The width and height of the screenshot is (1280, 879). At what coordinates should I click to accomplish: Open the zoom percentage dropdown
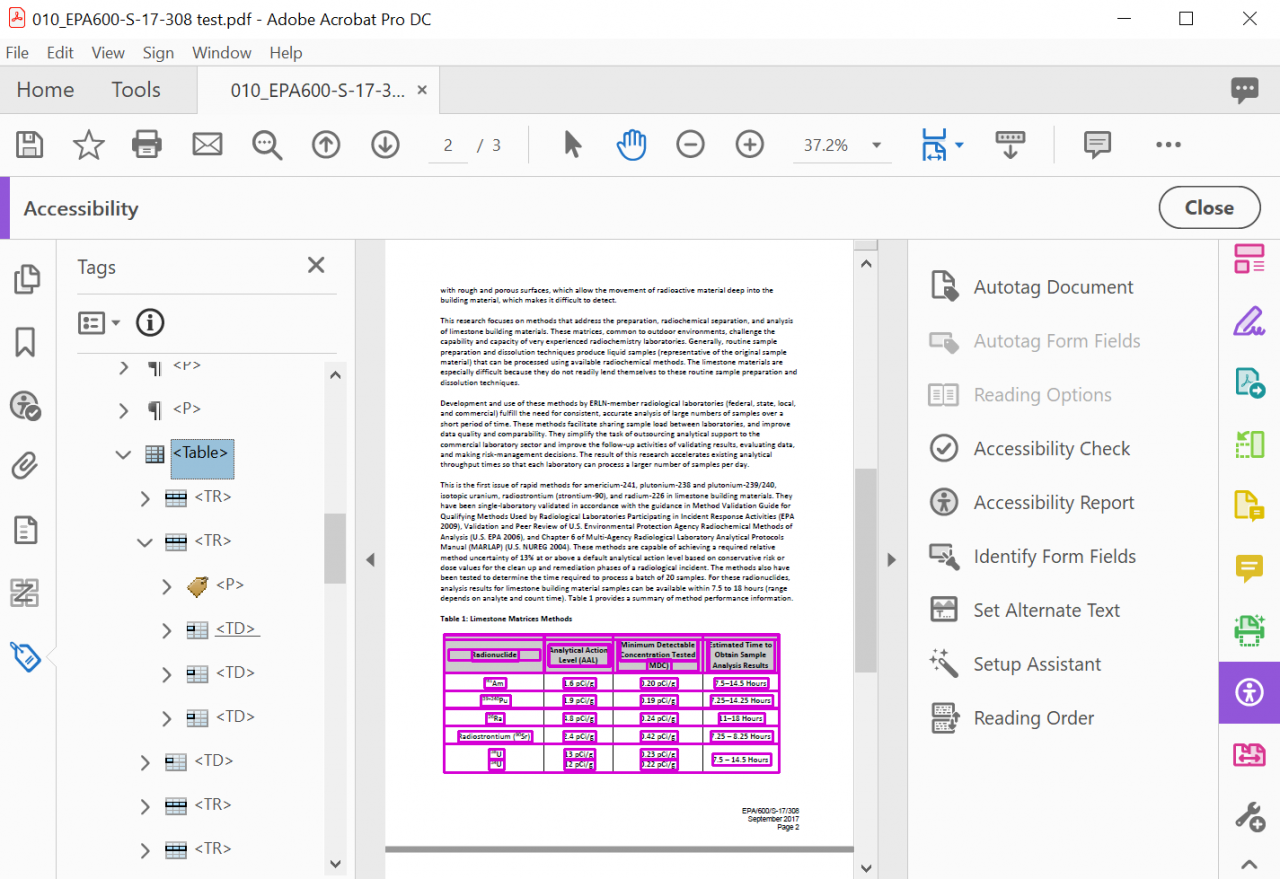click(x=875, y=144)
